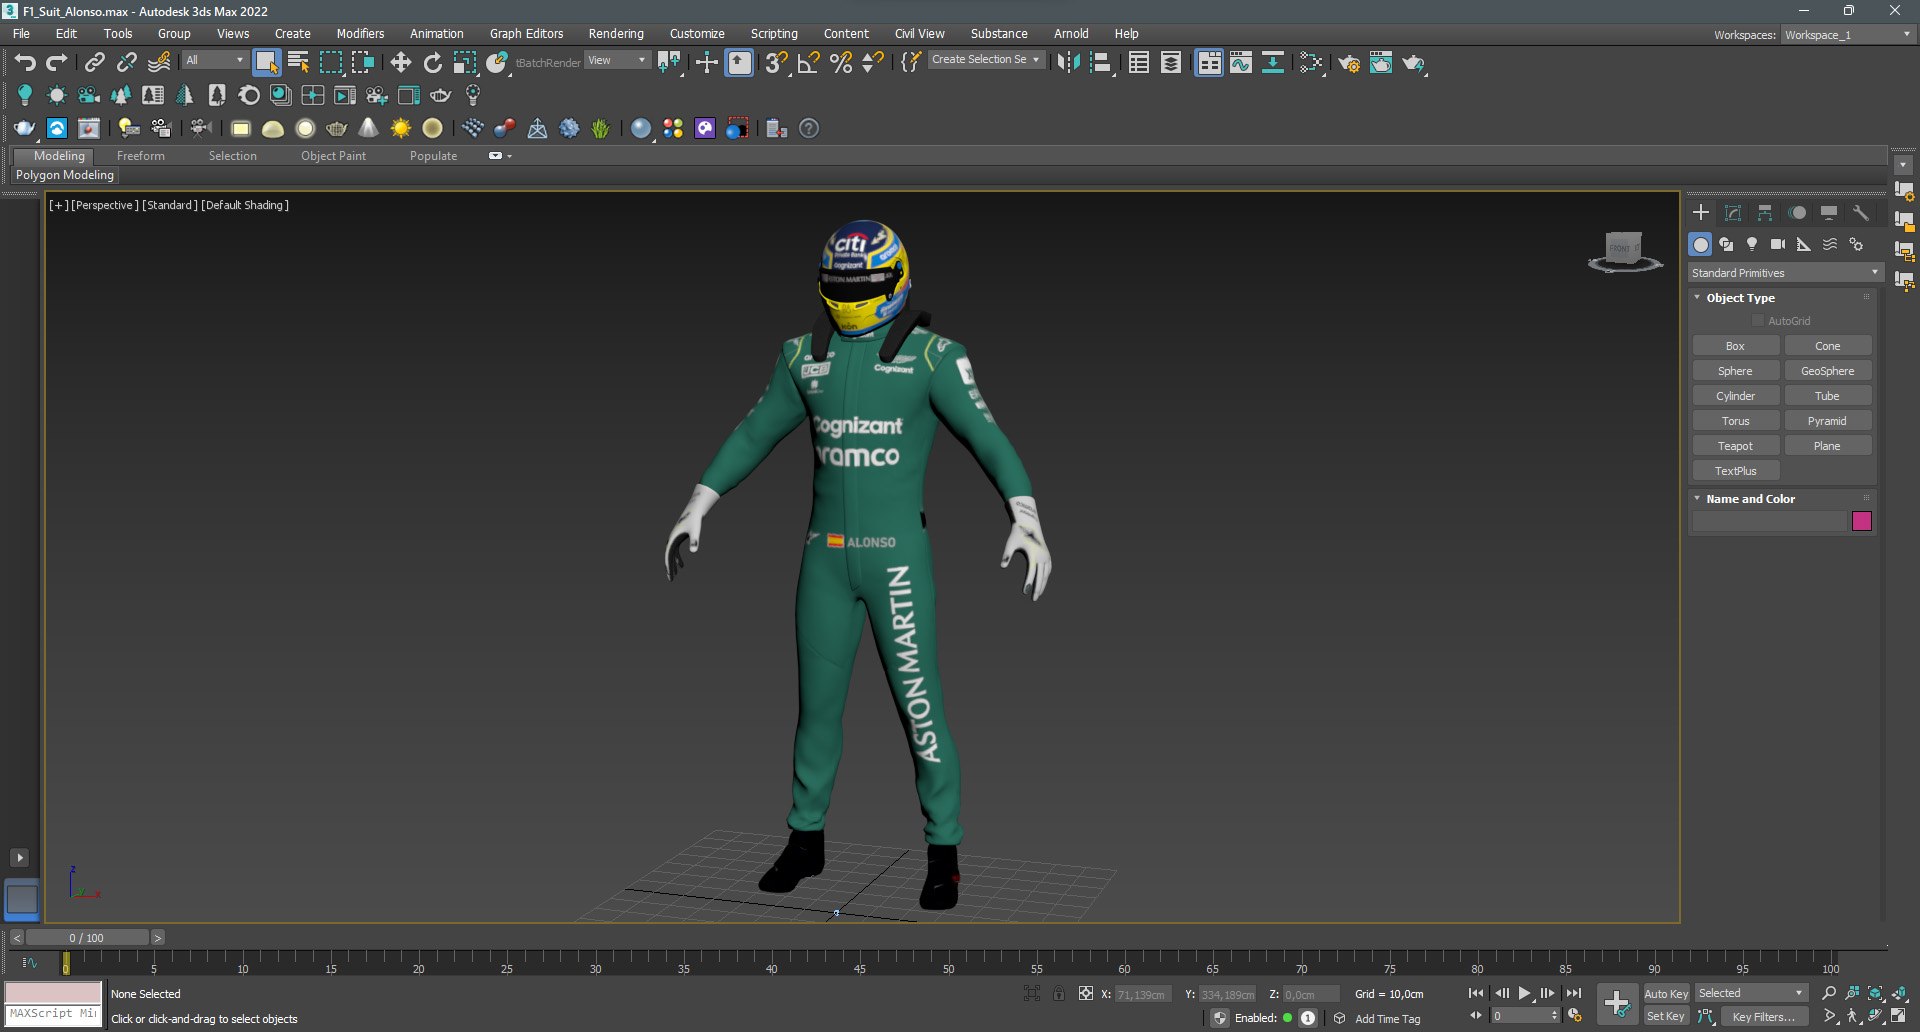This screenshot has height=1032, width=1920.
Task: Click the Bind to Space Warp icon
Action: click(x=158, y=63)
